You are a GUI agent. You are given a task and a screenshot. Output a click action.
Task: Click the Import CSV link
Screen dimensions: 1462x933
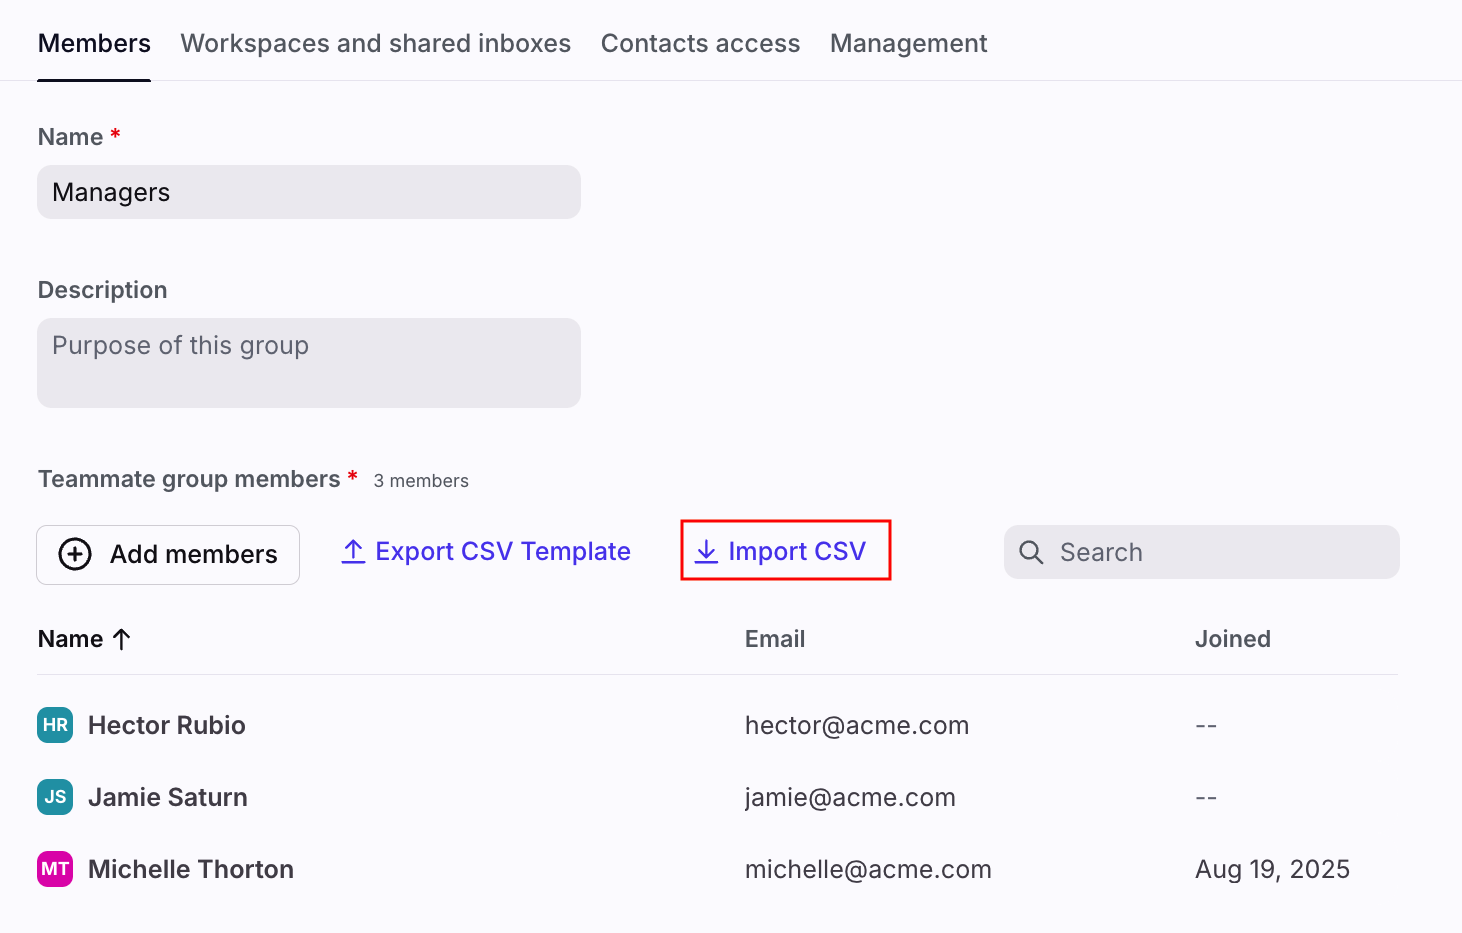tap(796, 552)
